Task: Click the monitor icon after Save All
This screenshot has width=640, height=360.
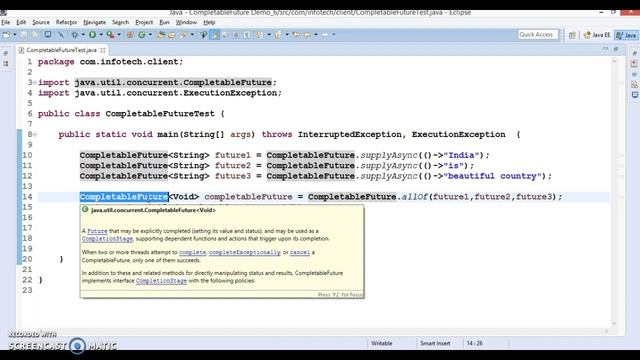Action: click(48, 35)
